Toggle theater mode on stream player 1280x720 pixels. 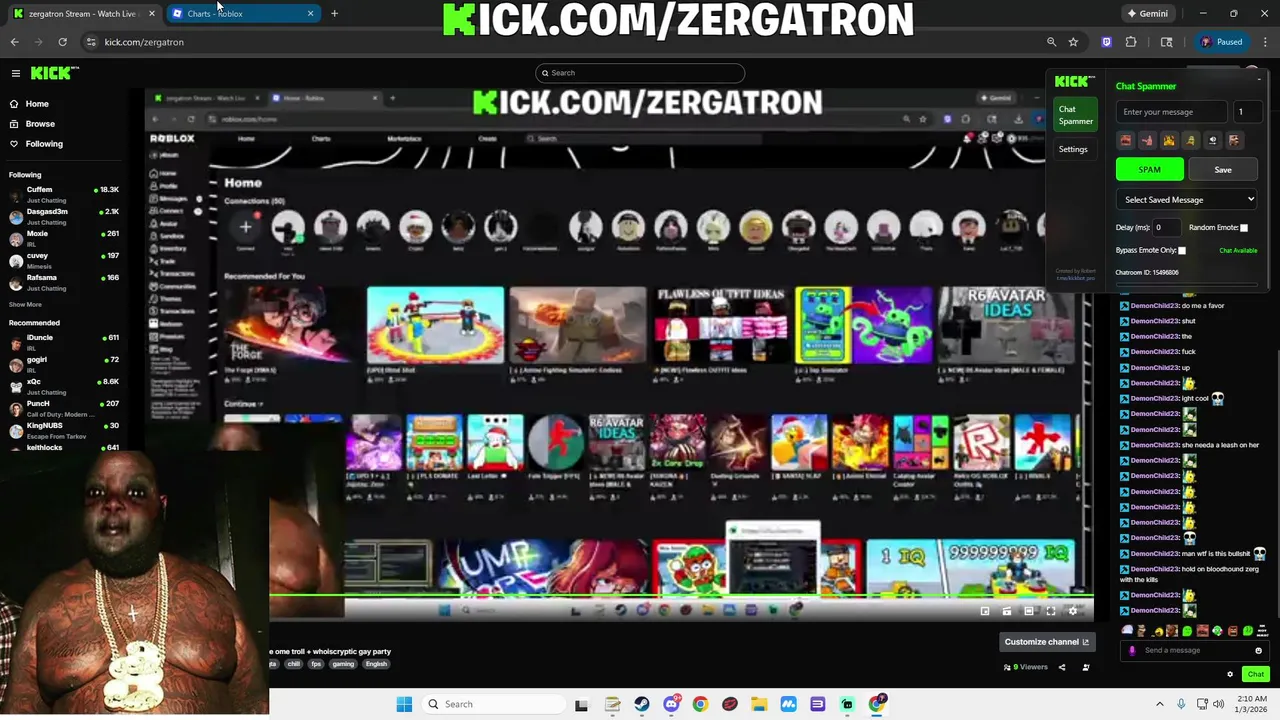(1029, 611)
